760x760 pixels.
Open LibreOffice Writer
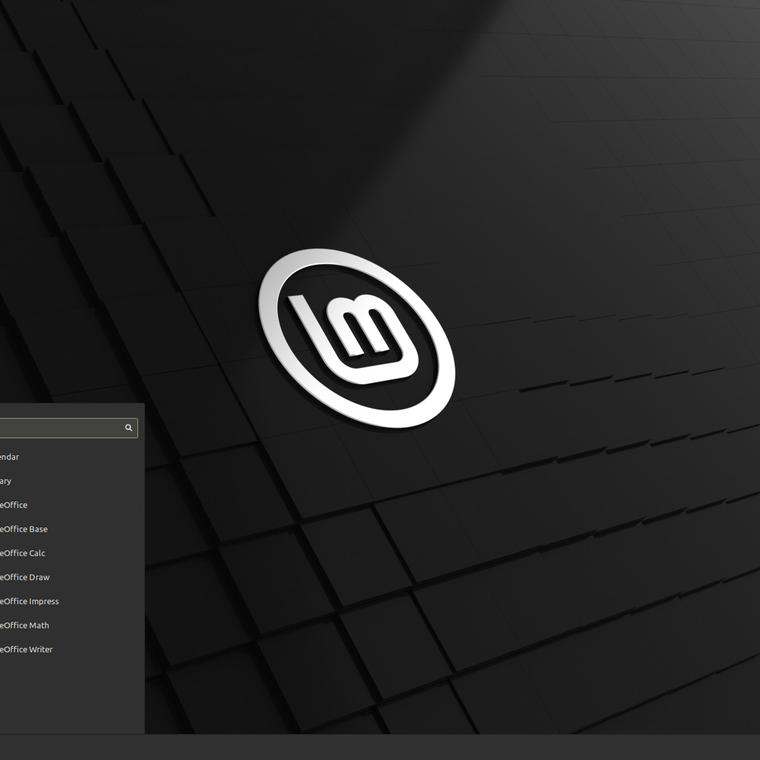(x=27, y=649)
